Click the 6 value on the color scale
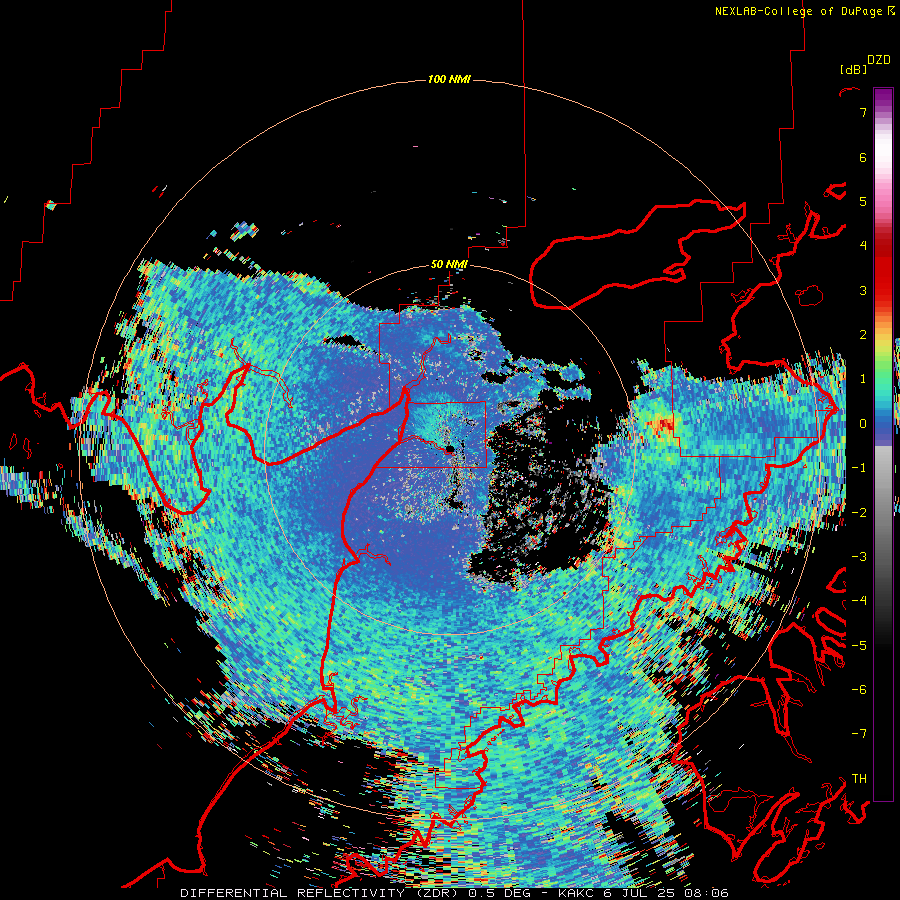The height and width of the screenshot is (900, 900). 863,157
